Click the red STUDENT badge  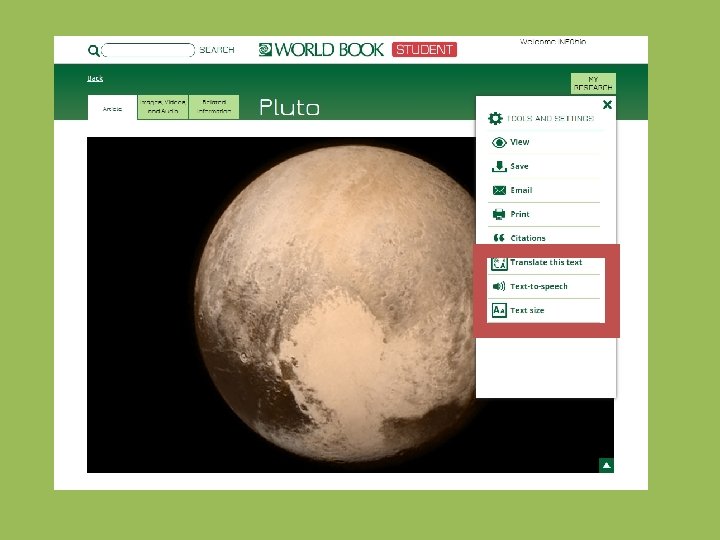pyautogui.click(x=424, y=50)
